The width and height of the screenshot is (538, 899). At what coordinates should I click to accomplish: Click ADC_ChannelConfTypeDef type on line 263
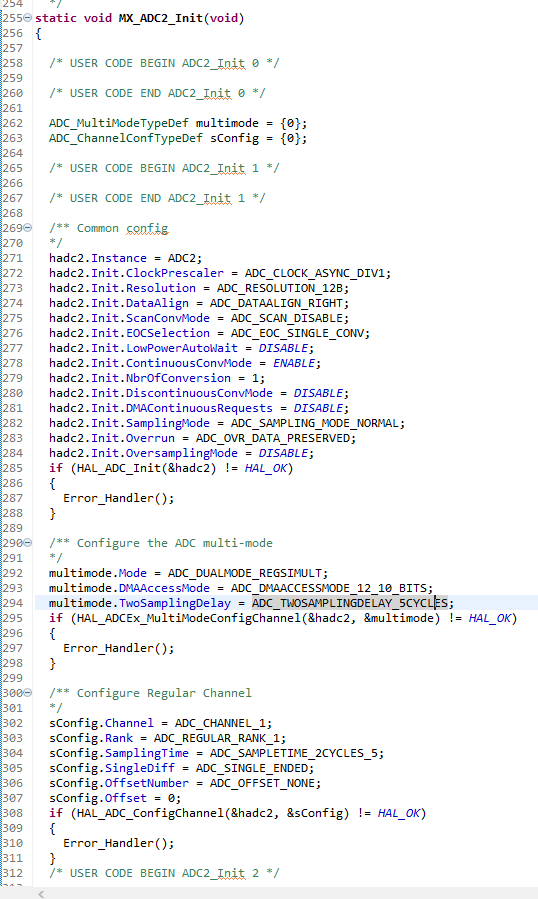[x=126, y=138]
